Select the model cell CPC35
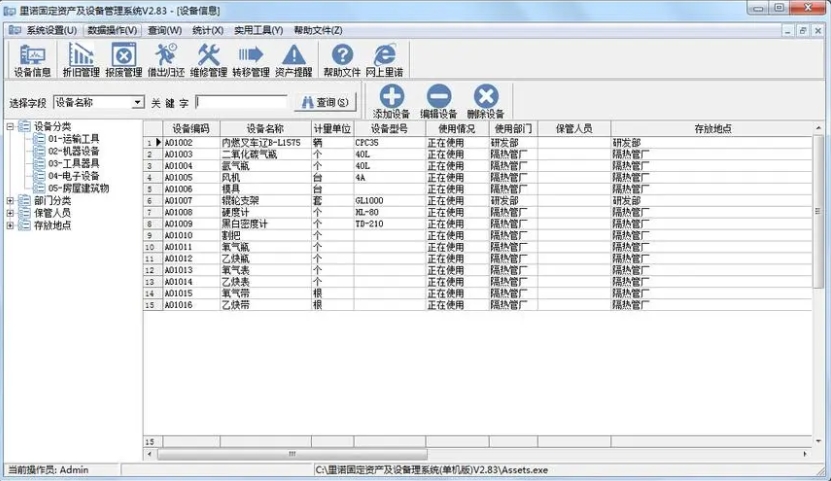 click(390, 142)
